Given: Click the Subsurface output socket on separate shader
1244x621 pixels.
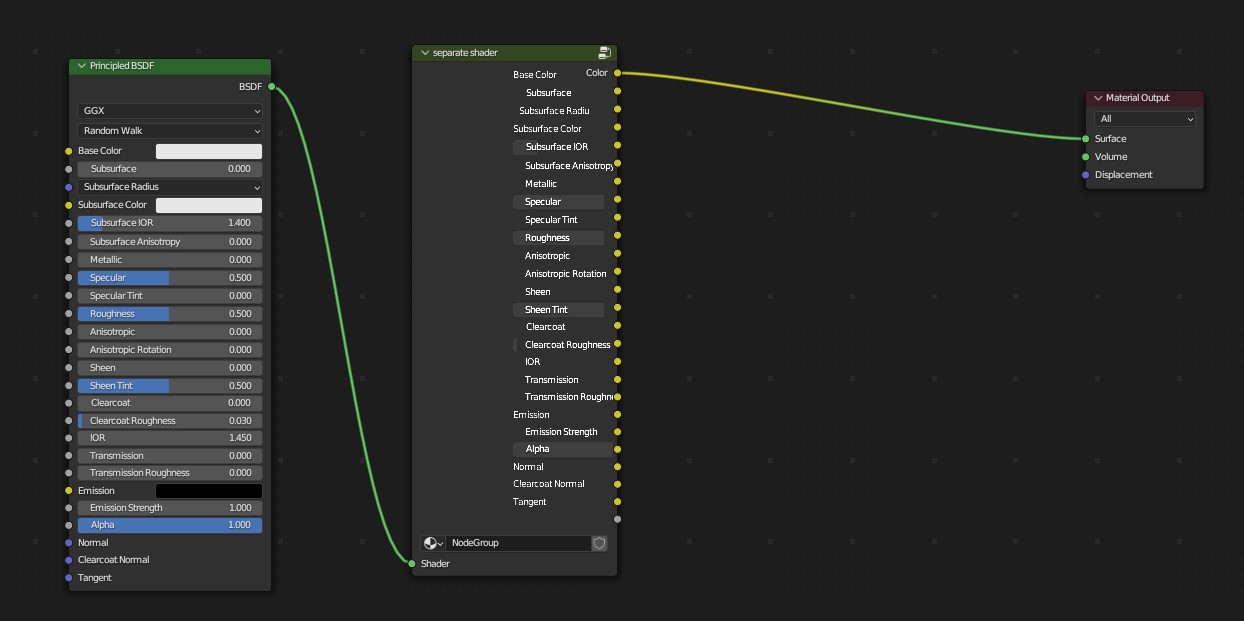Looking at the screenshot, I should pos(617,92).
